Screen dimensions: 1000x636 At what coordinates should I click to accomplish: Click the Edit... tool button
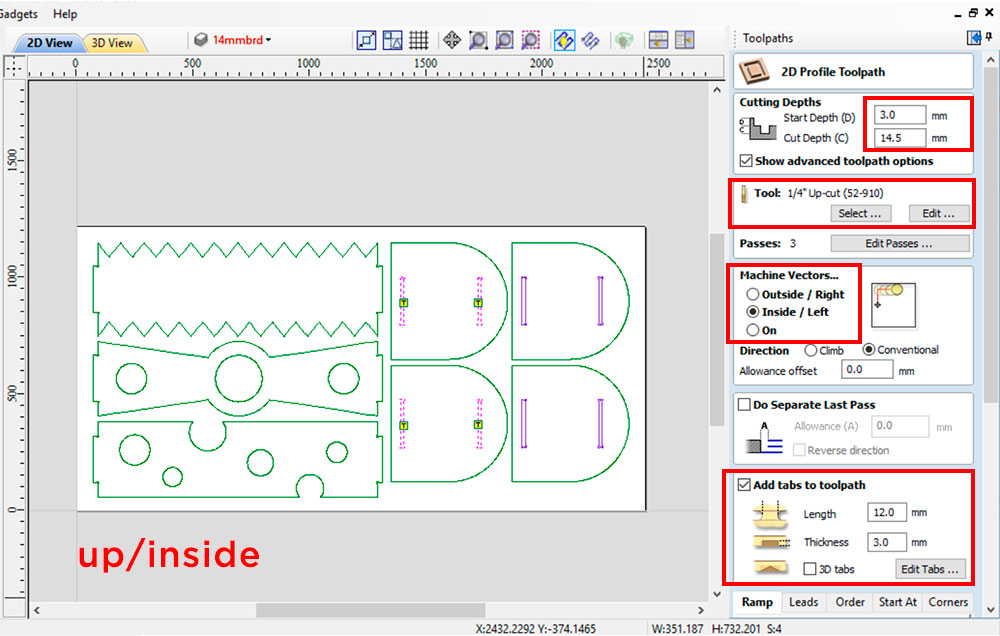tap(938, 213)
